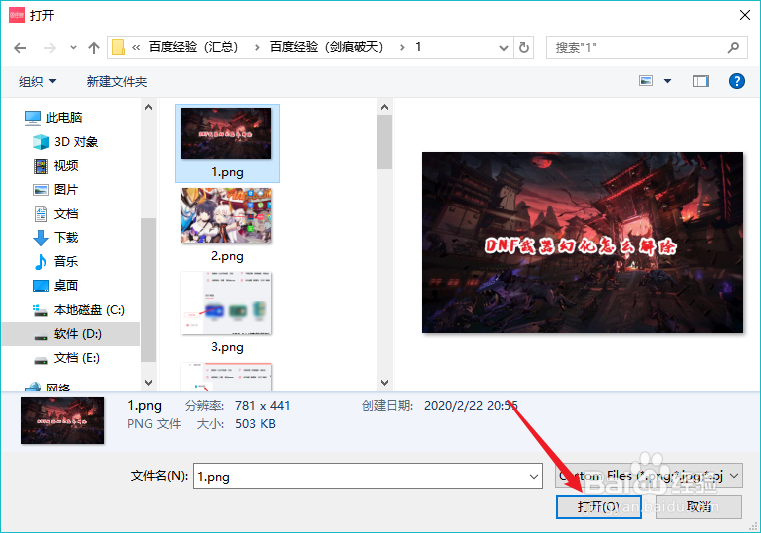This screenshot has width=761, height=533.
Task: Change view layout icon
Action: tap(646, 81)
